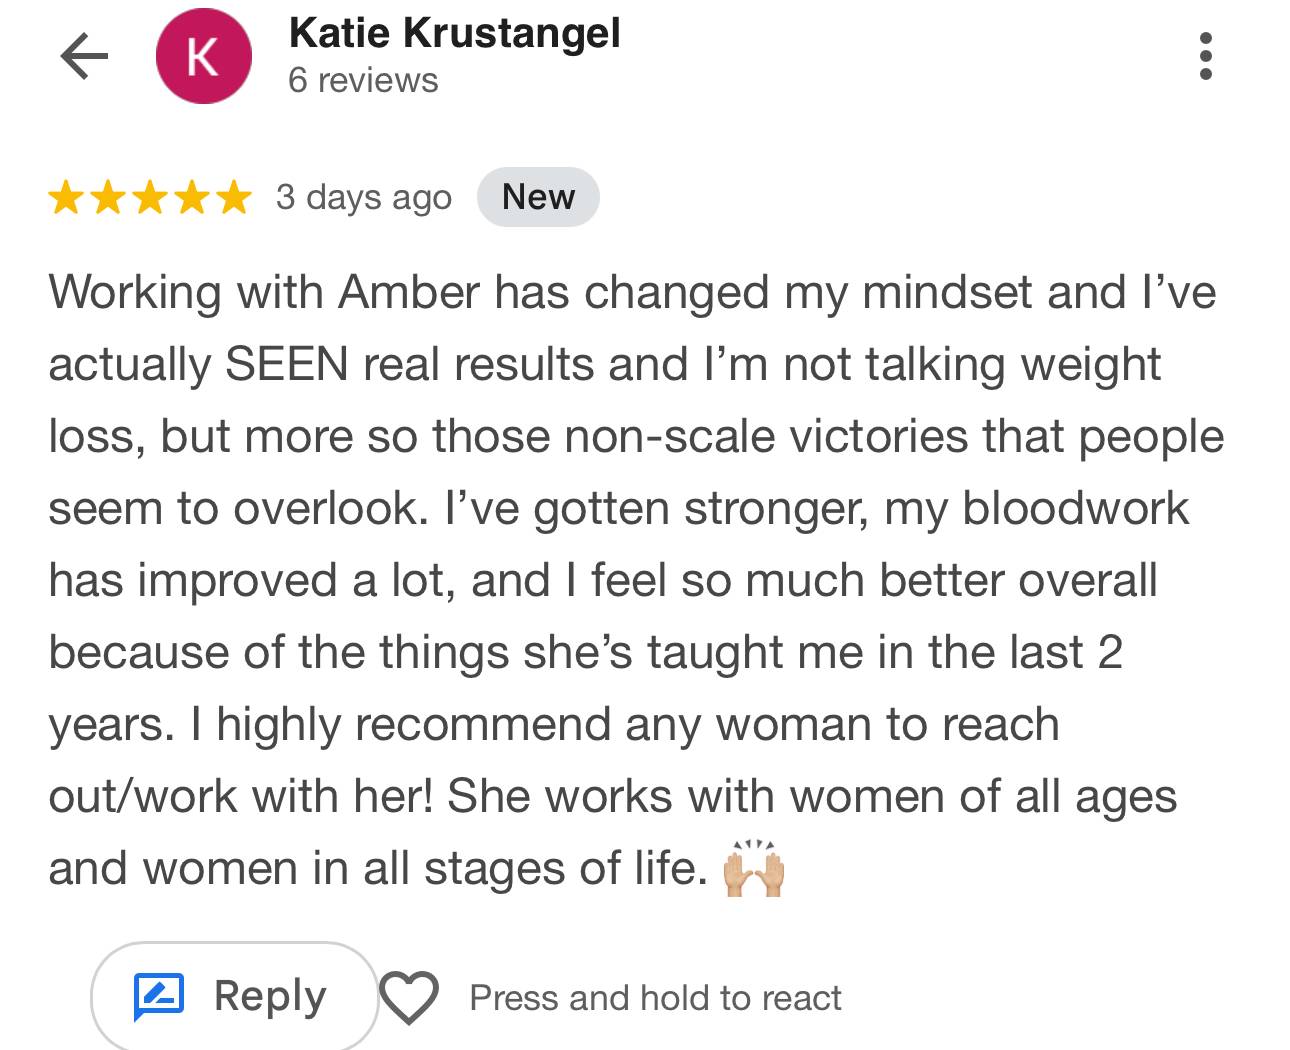Click the fifth gold rating star
Viewport: 1290px width, 1050px height.
pyautogui.click(x=234, y=198)
